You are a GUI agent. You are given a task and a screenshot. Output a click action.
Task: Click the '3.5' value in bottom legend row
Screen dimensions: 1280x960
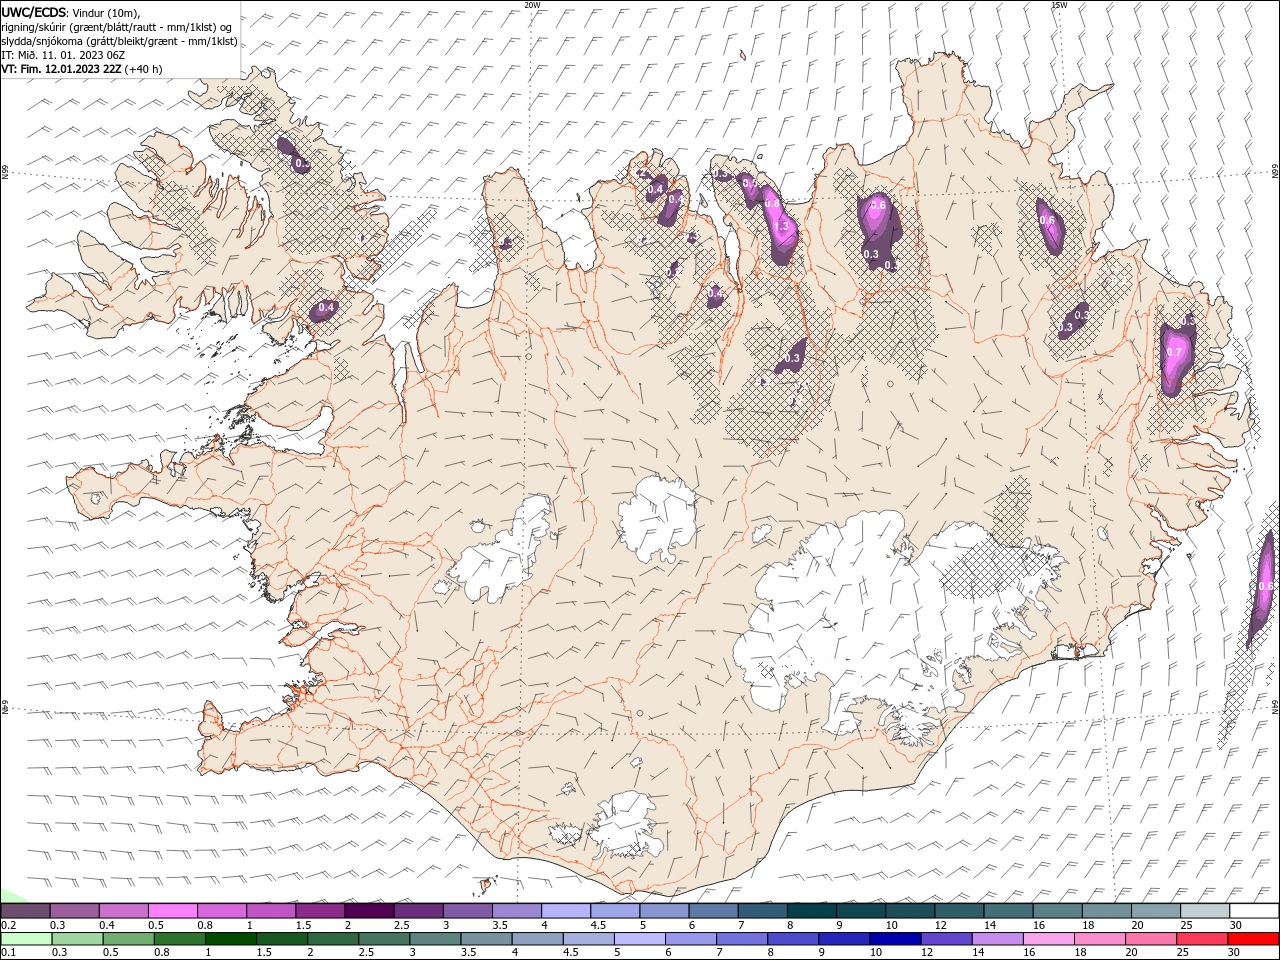pos(466,953)
